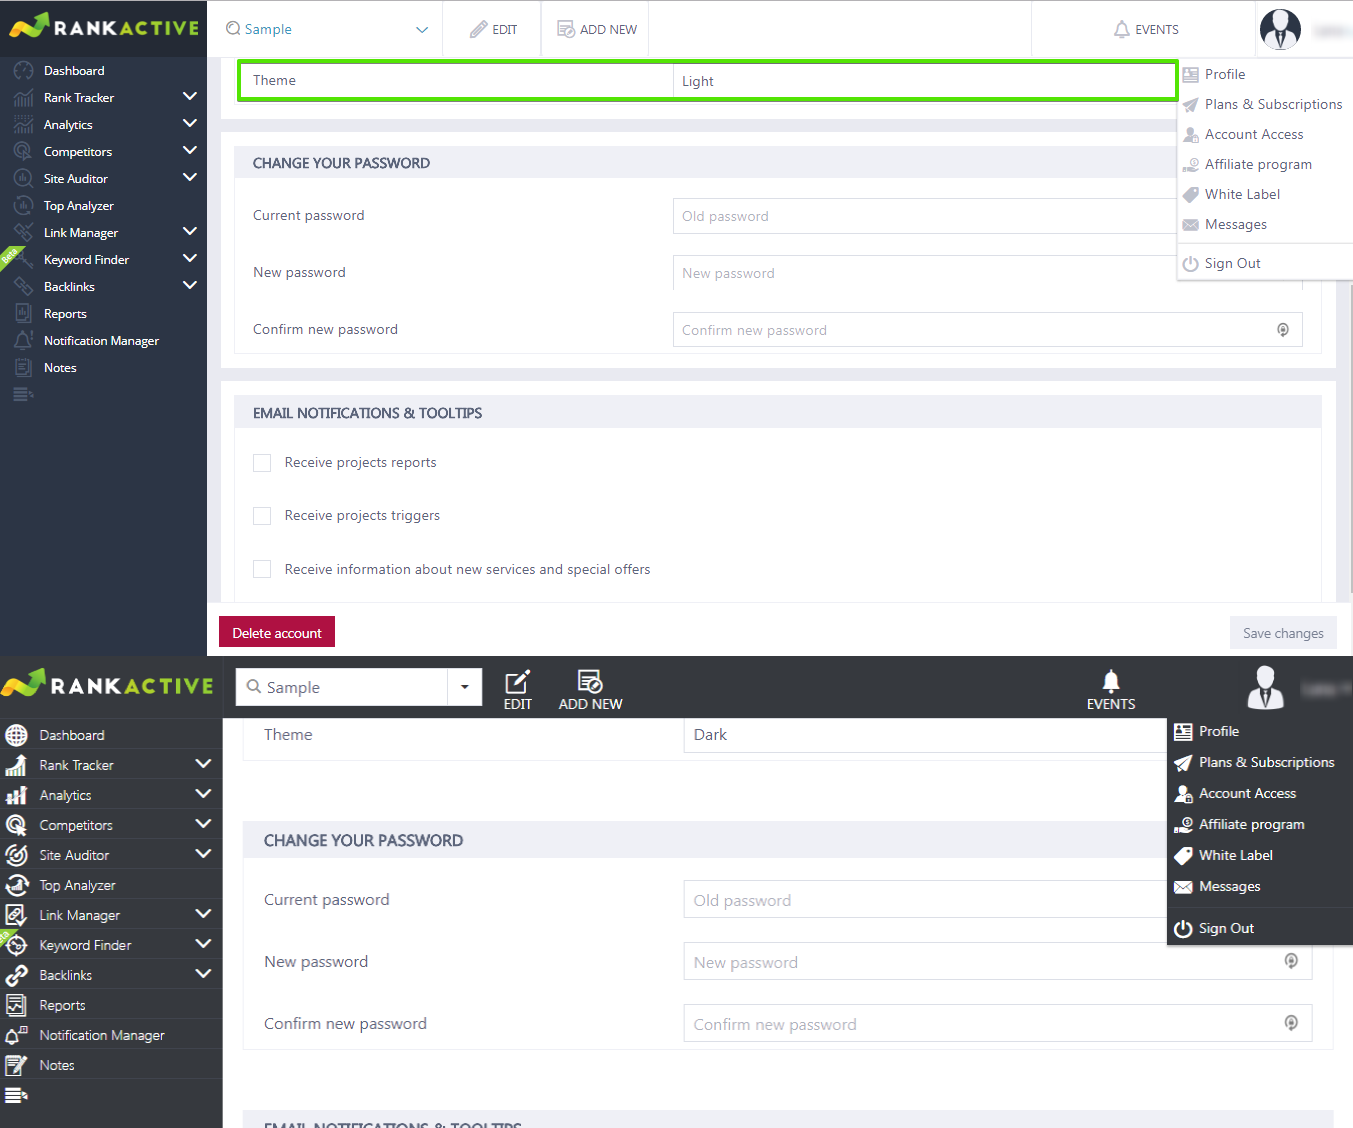Open Dashboard icon in the dark-theme sidebar

(16, 735)
